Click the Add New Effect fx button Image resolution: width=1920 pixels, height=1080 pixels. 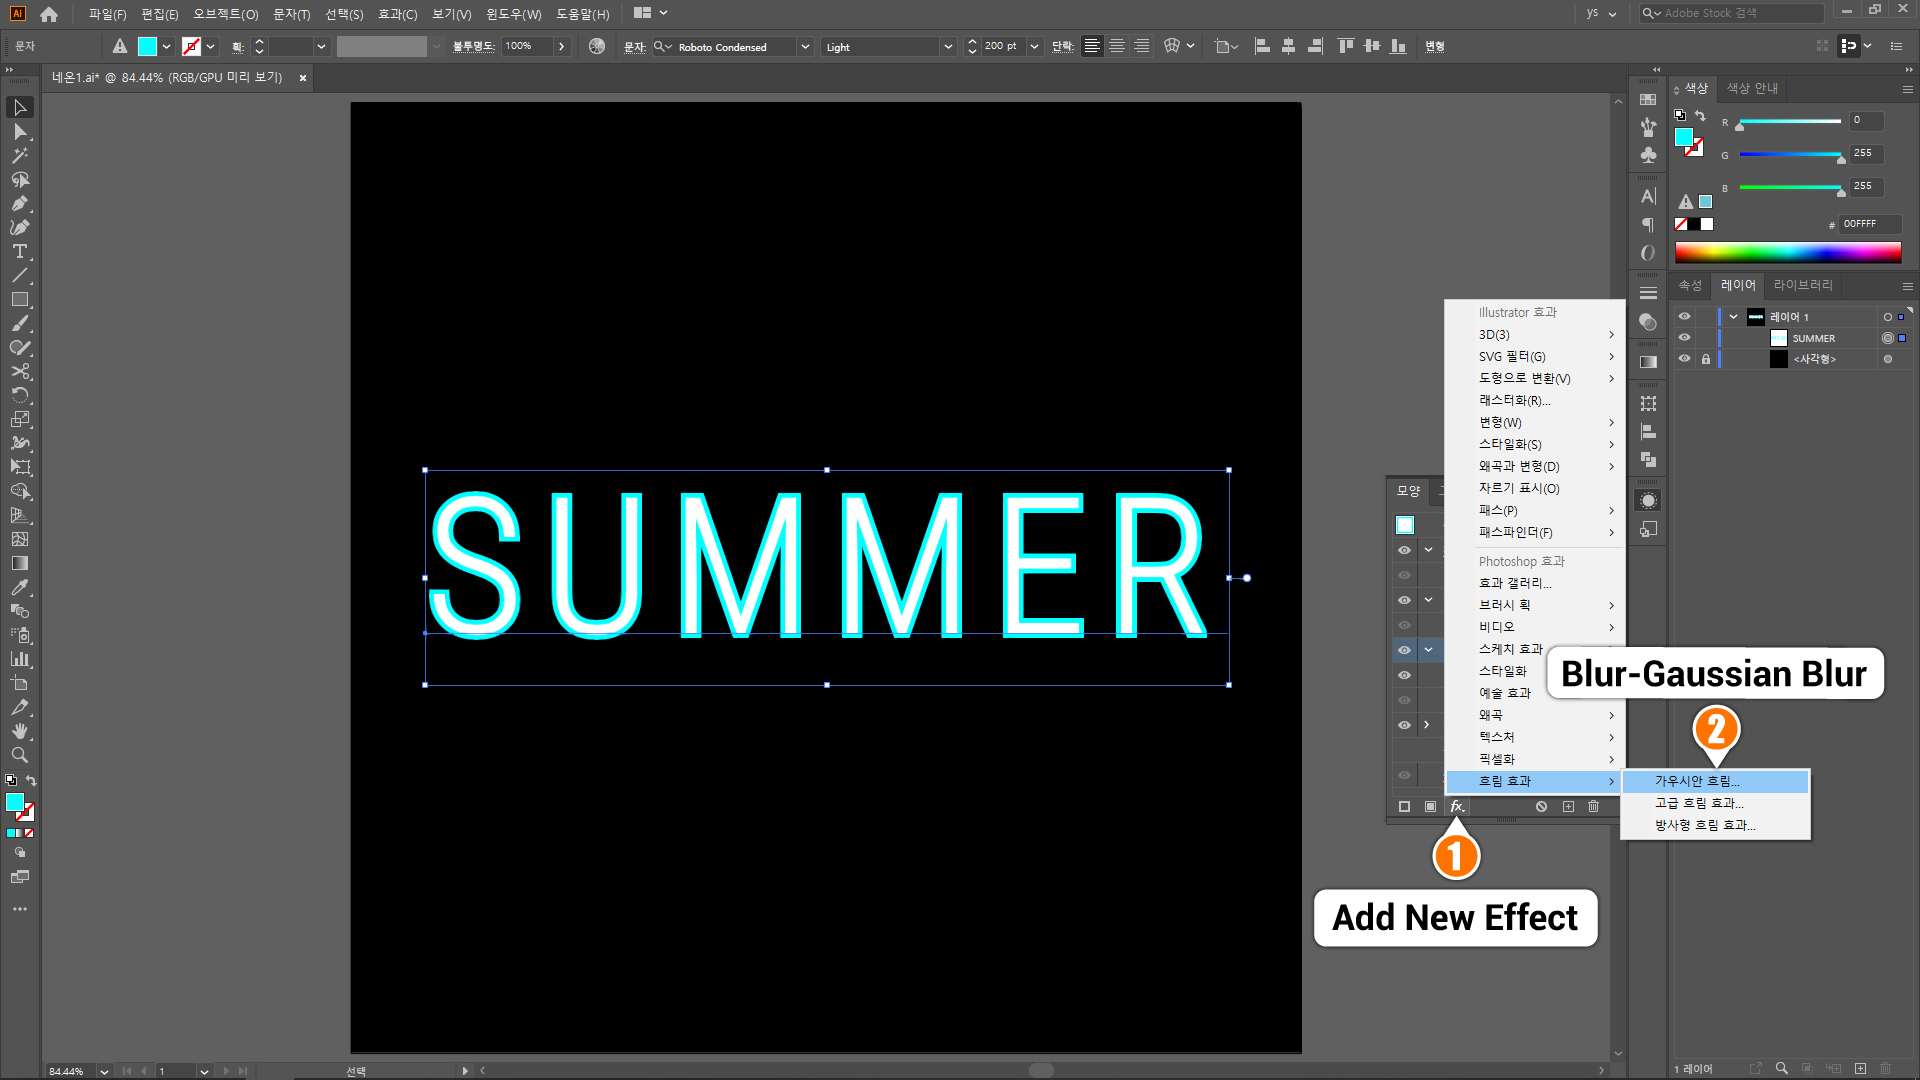1457,806
